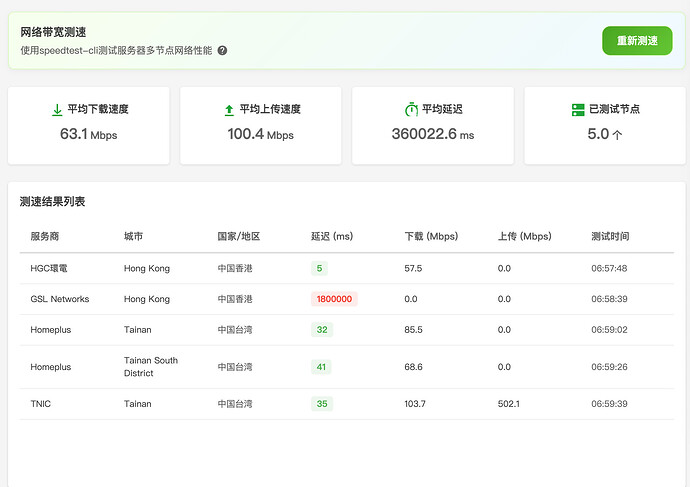Click the 502.1 upload value
Viewport: 690px width, 487px height.
tap(509, 404)
